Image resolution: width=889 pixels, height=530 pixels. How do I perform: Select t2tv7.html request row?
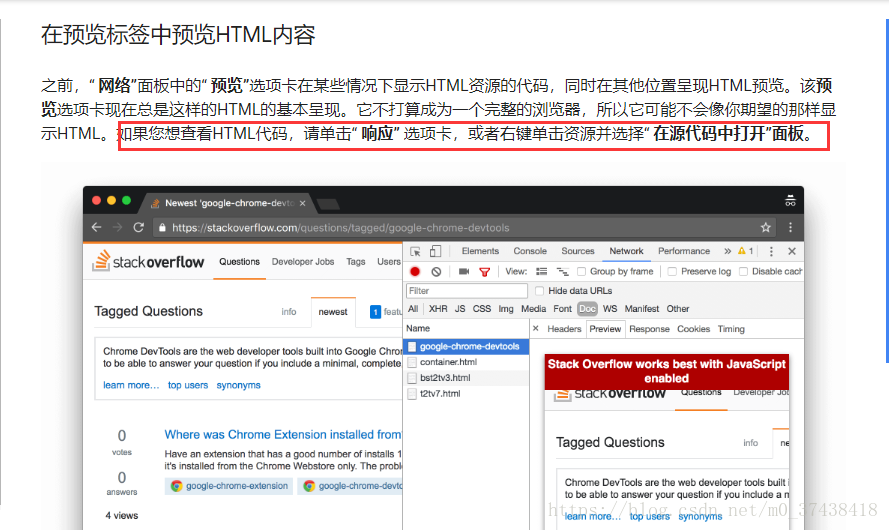(467, 394)
